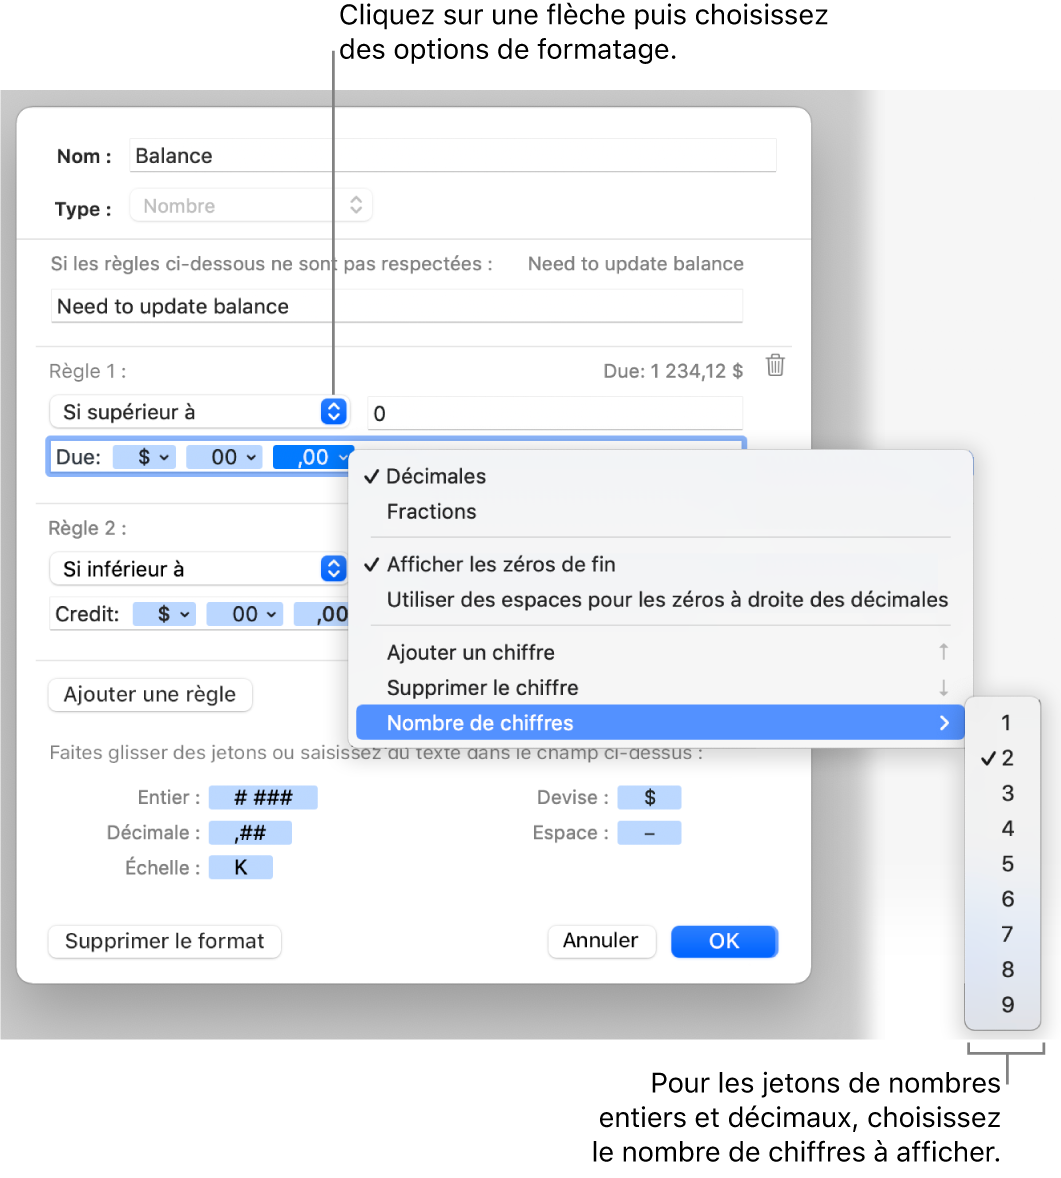The width and height of the screenshot is (1061, 1178).
Task: Select 4 in the digits submenu
Action: (1003, 829)
